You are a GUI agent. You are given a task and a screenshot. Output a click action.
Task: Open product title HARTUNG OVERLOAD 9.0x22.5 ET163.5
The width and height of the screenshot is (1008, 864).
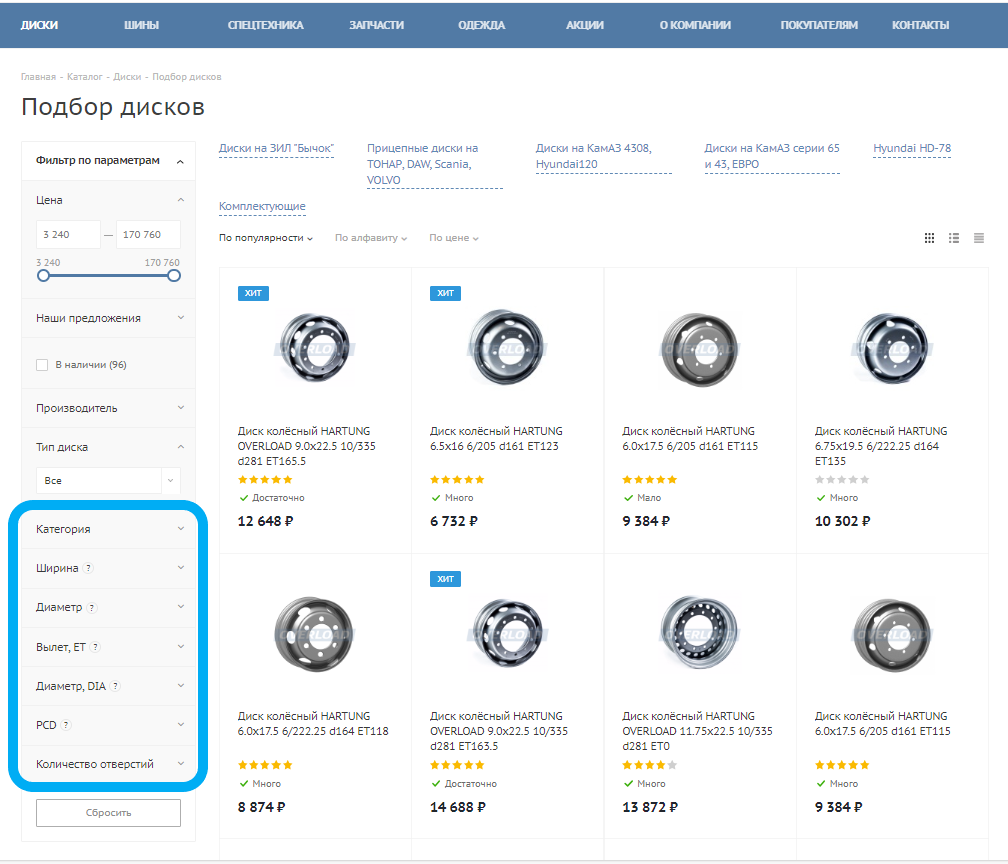click(499, 732)
